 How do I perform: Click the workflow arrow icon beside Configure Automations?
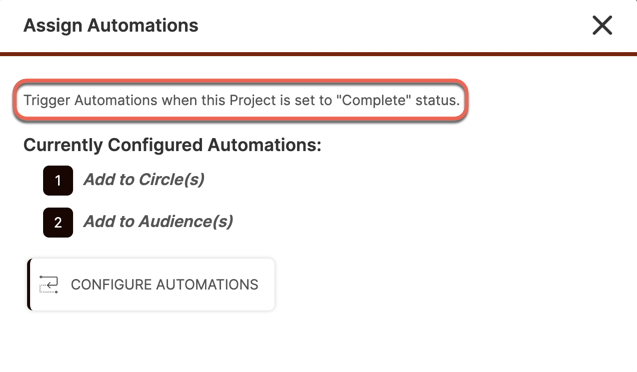pos(49,284)
